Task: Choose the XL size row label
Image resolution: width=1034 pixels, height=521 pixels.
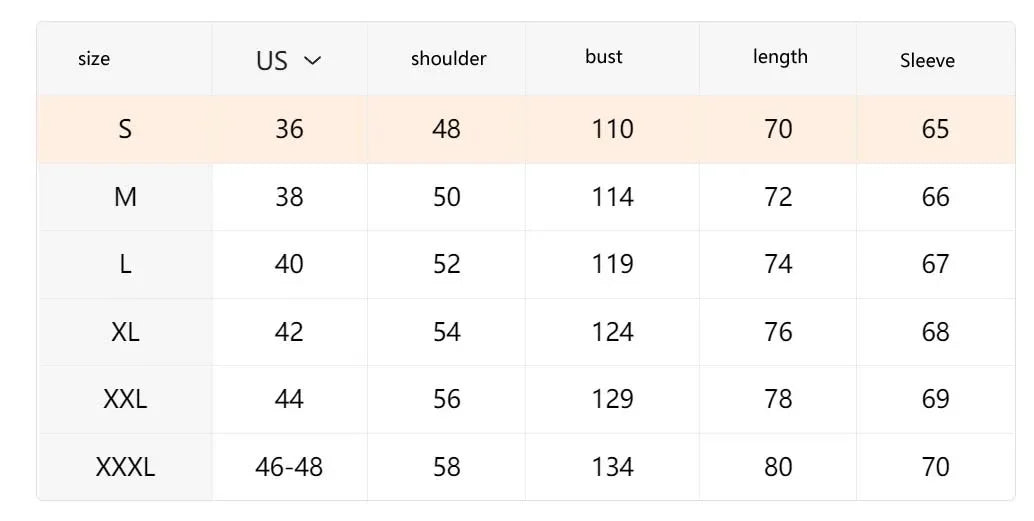Action: point(125,332)
